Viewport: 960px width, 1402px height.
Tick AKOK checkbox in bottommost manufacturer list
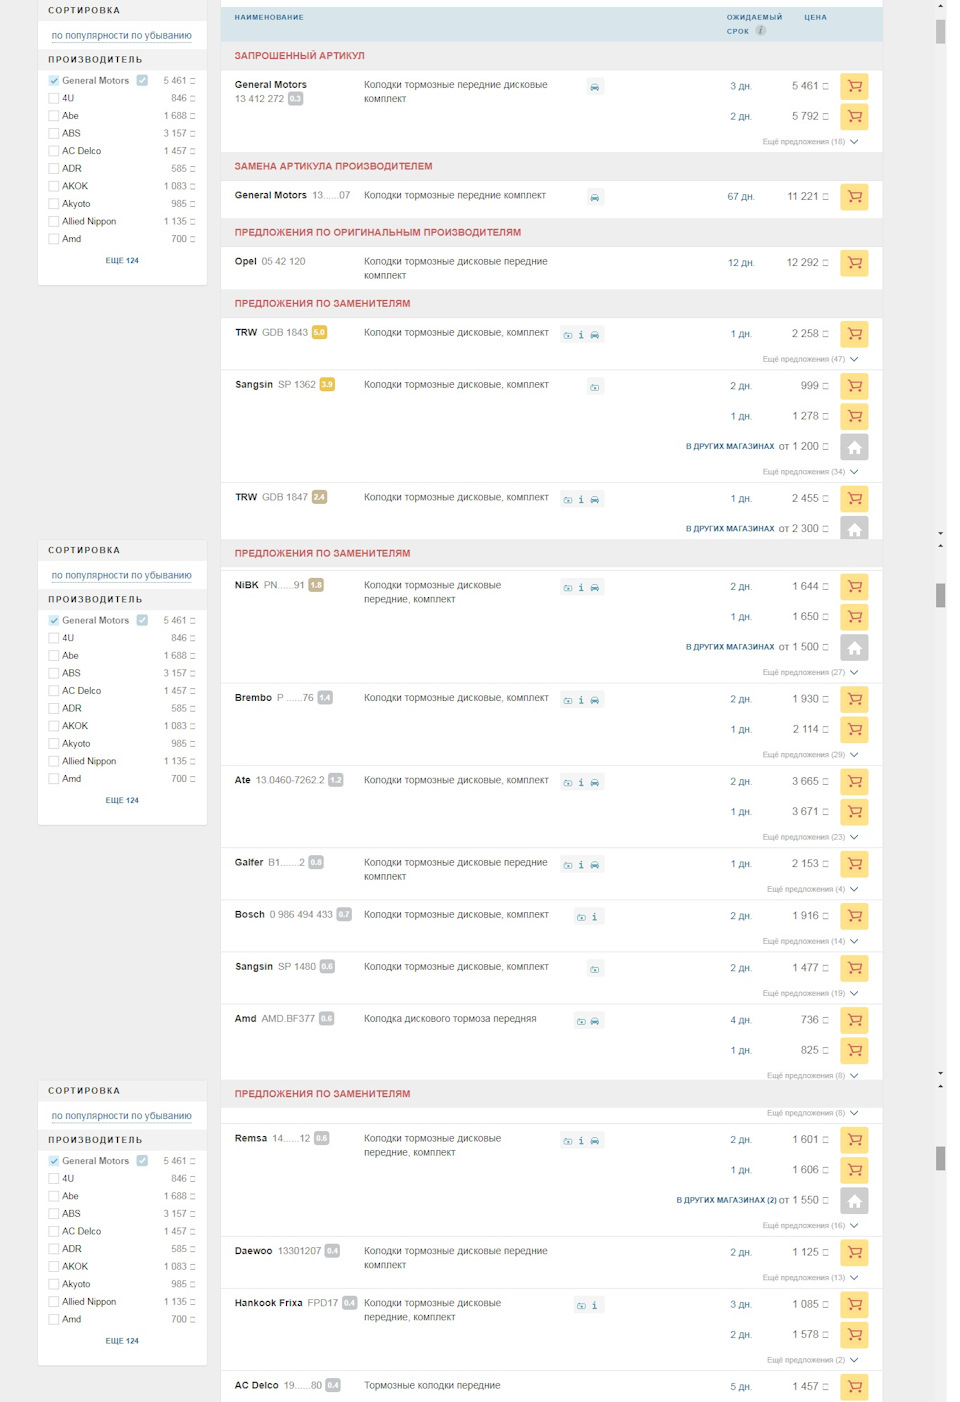click(54, 1266)
